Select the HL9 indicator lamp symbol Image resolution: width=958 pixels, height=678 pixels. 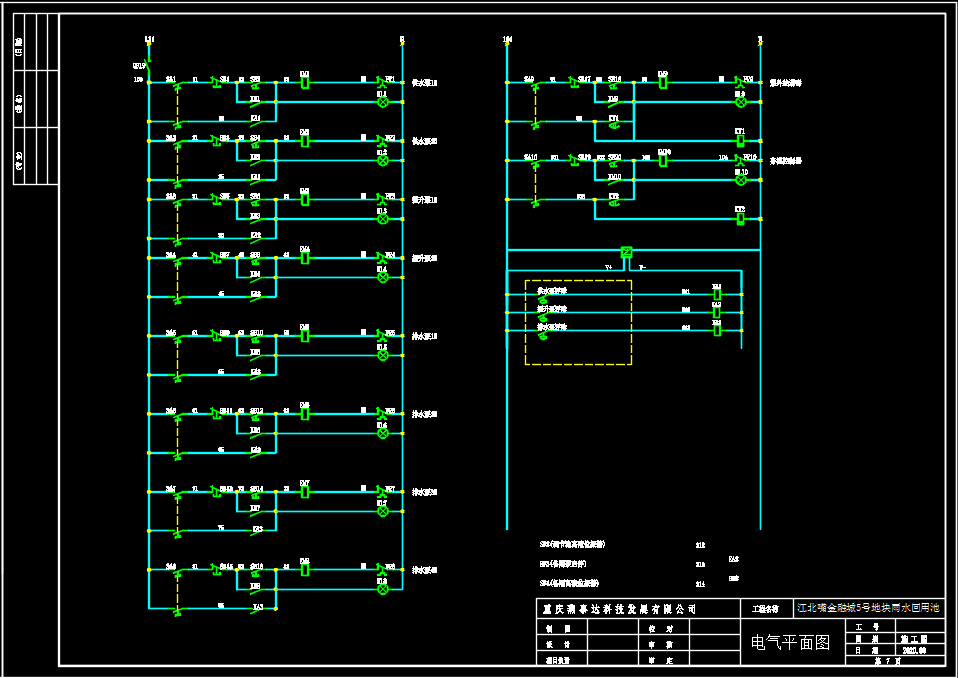[x=741, y=102]
